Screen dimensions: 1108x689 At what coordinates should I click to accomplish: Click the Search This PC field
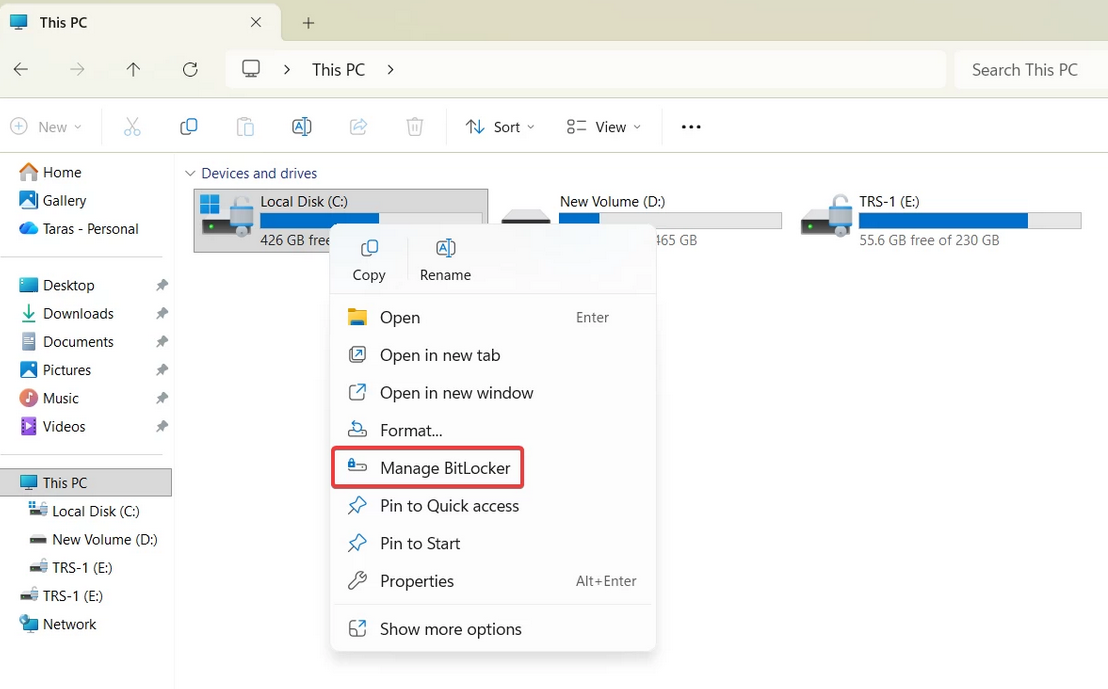pos(1025,70)
